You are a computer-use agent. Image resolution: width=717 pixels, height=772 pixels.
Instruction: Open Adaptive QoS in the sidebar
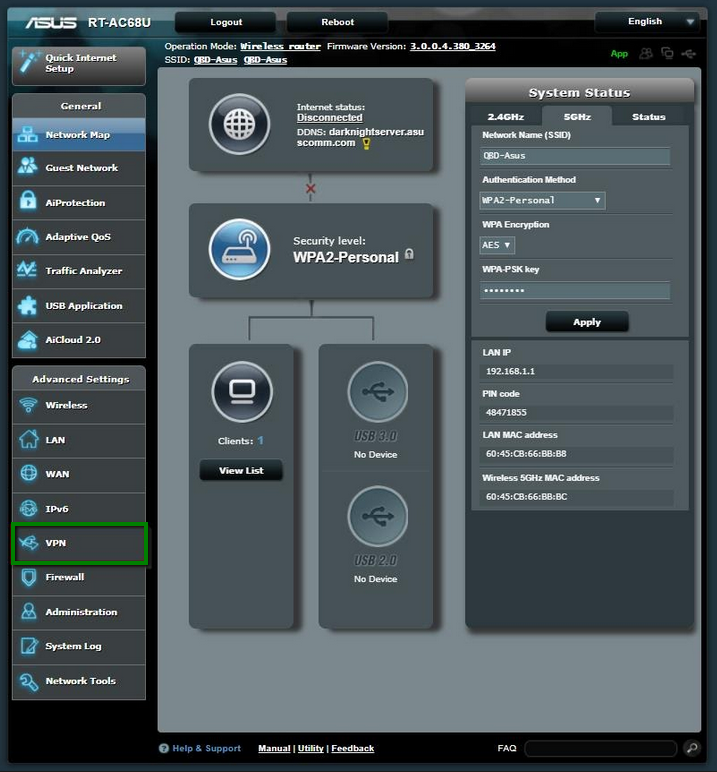pos(79,237)
